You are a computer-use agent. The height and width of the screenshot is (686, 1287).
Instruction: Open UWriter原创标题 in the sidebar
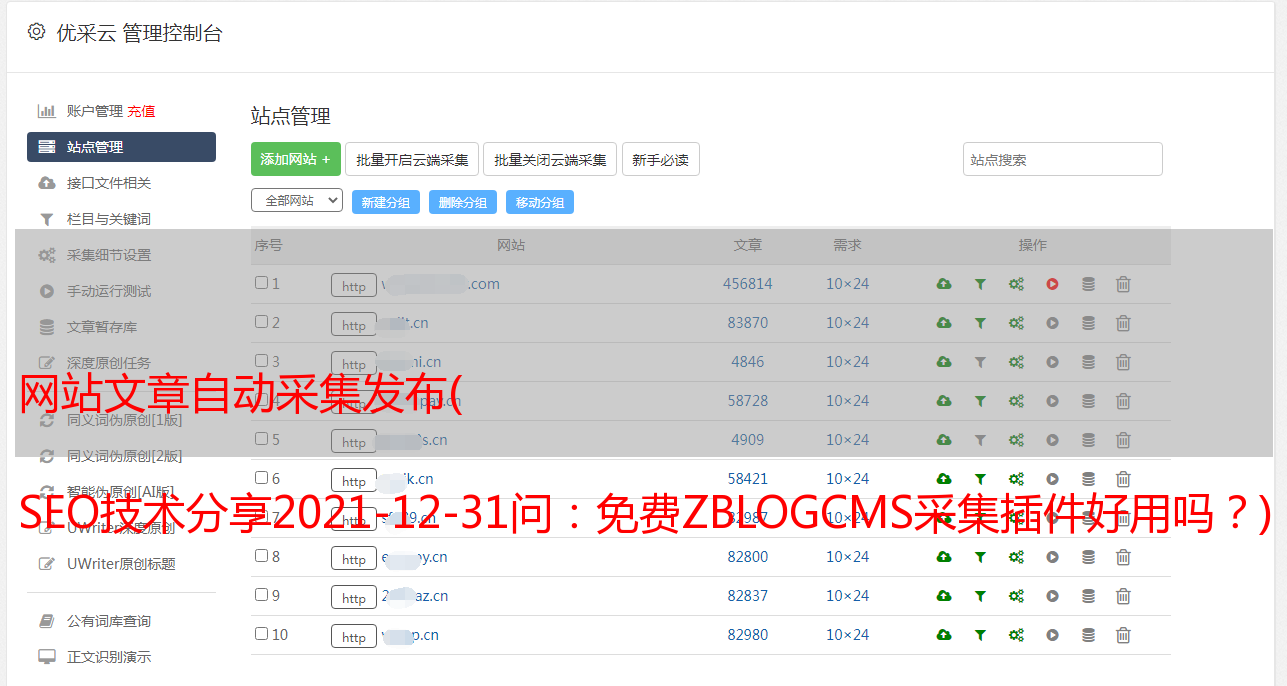(x=121, y=564)
